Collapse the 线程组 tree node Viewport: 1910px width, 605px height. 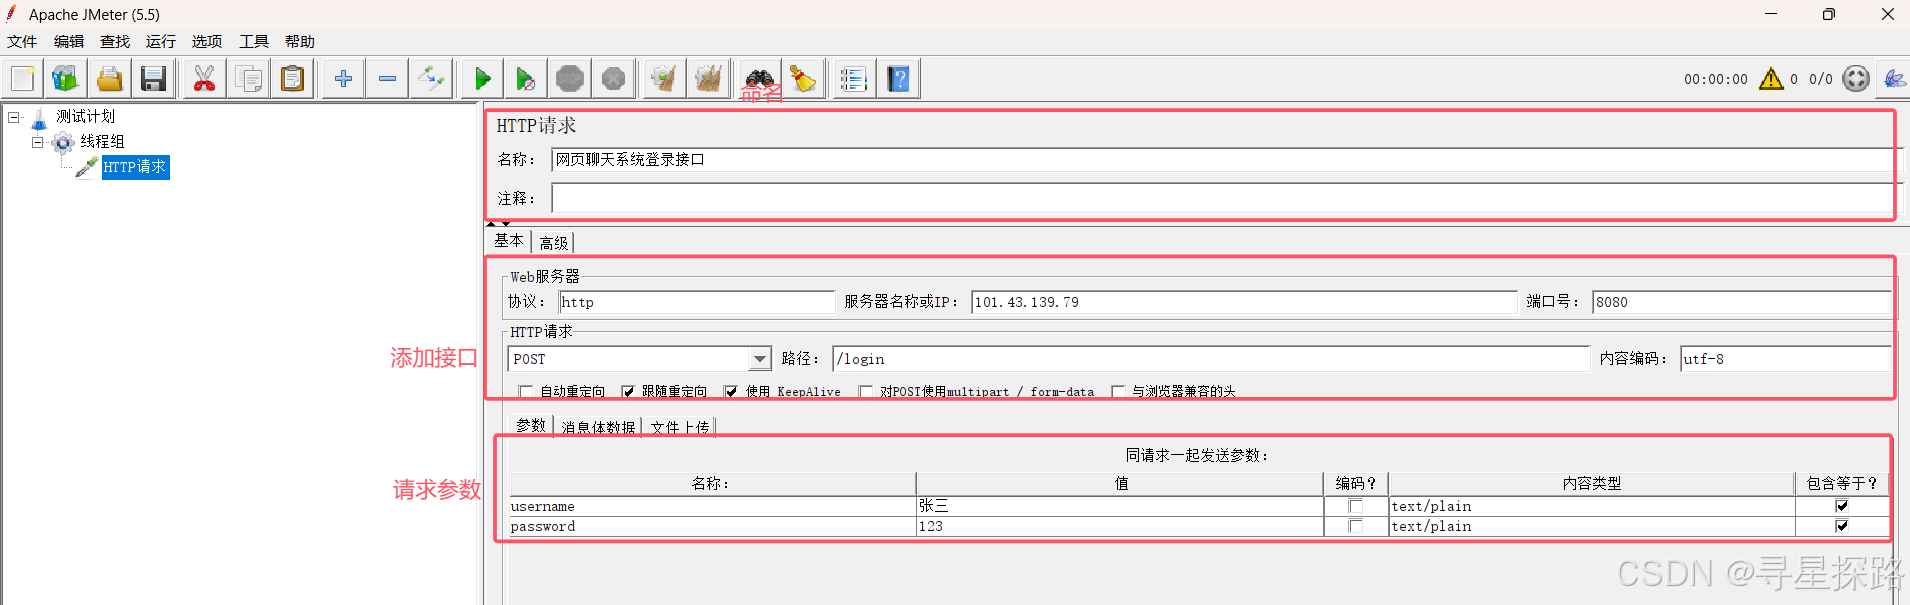coord(37,142)
